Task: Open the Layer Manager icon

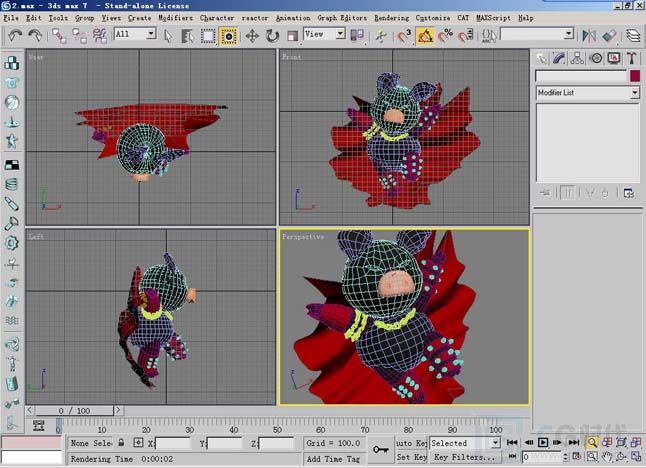Action: tap(633, 36)
